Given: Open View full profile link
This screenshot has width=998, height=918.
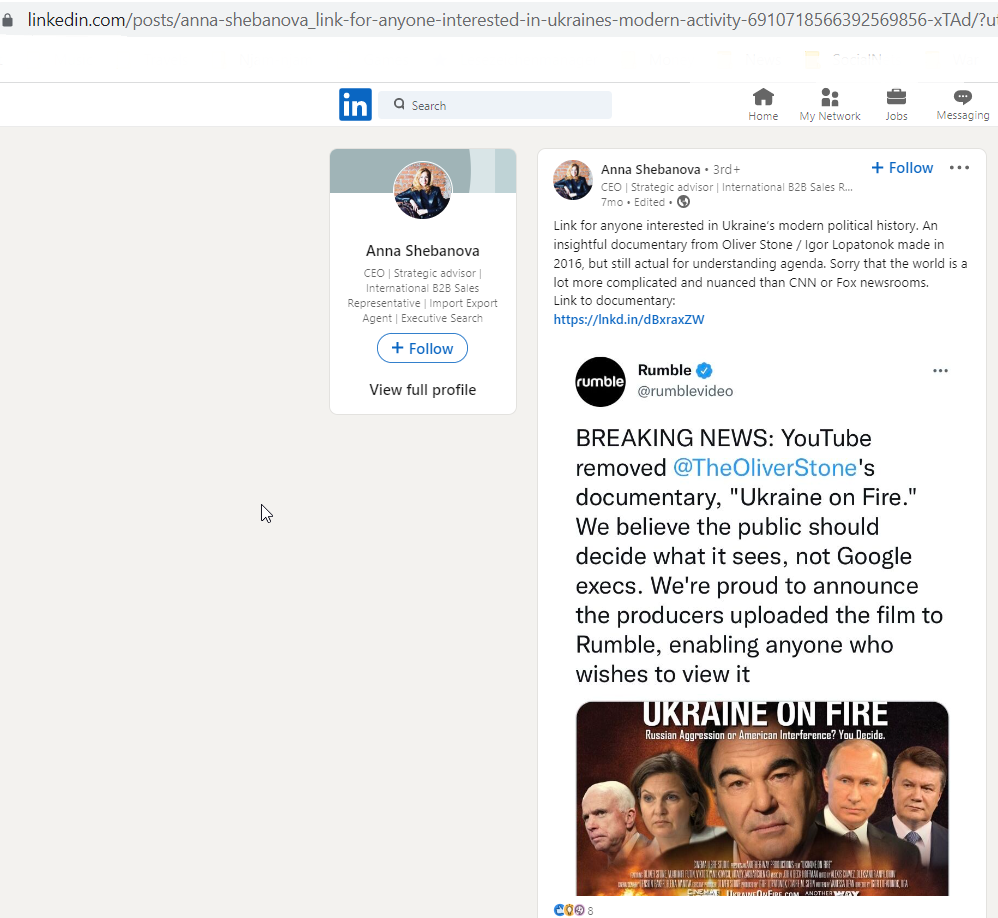Looking at the screenshot, I should click(423, 390).
